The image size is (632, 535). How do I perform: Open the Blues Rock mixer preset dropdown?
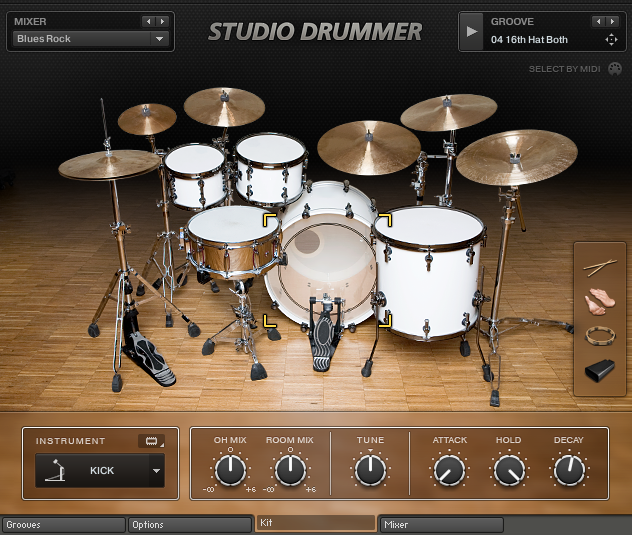coord(159,39)
